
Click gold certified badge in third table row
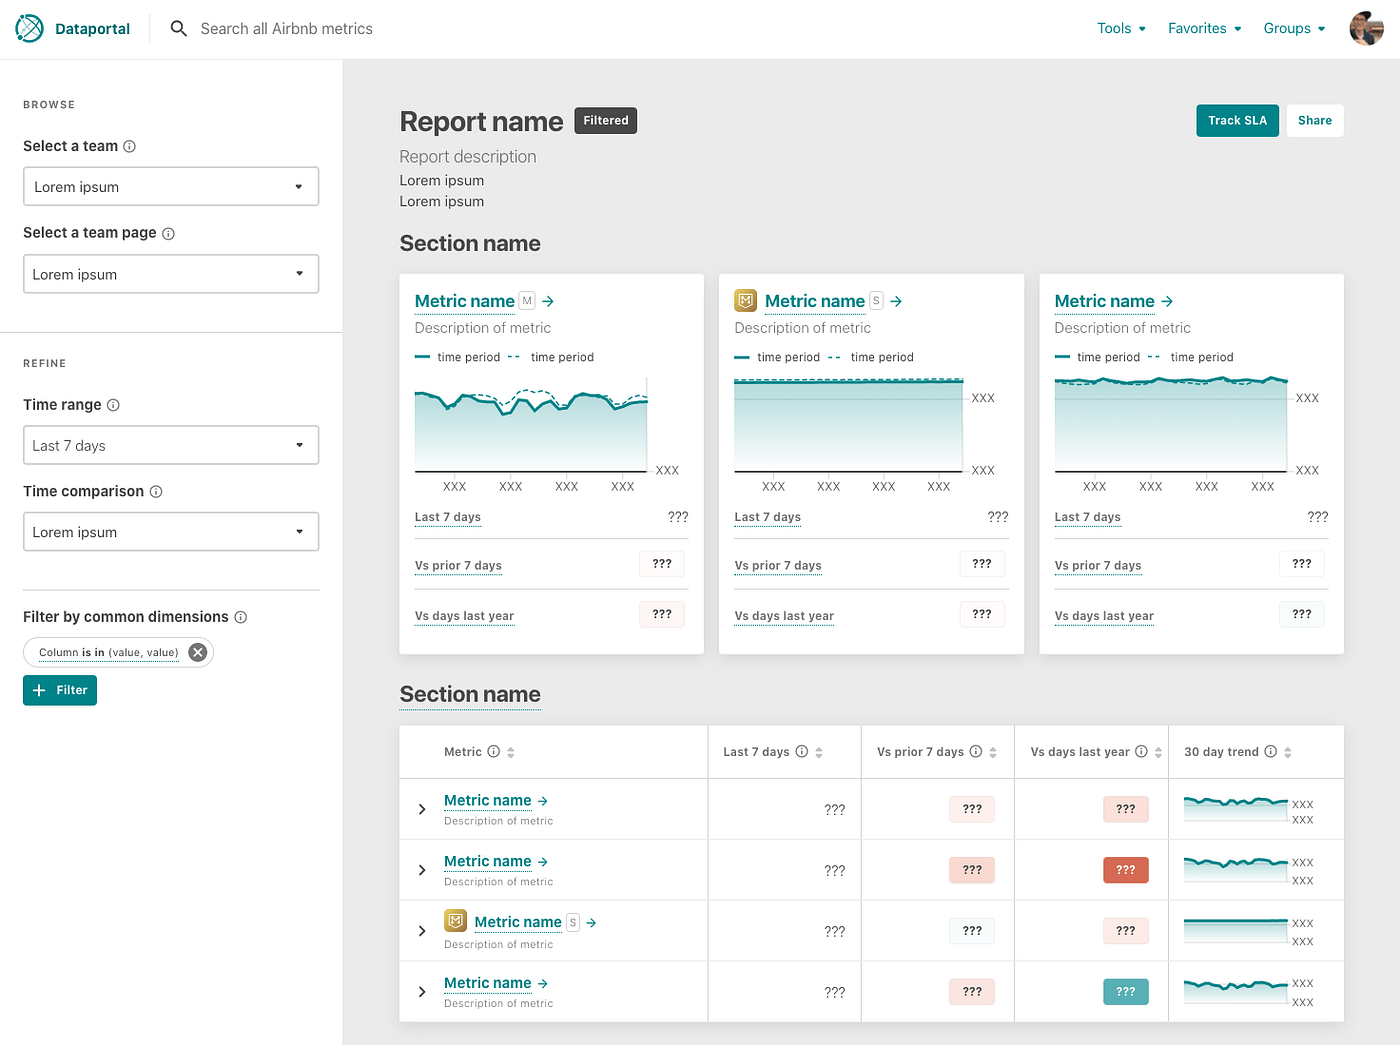[x=456, y=921]
